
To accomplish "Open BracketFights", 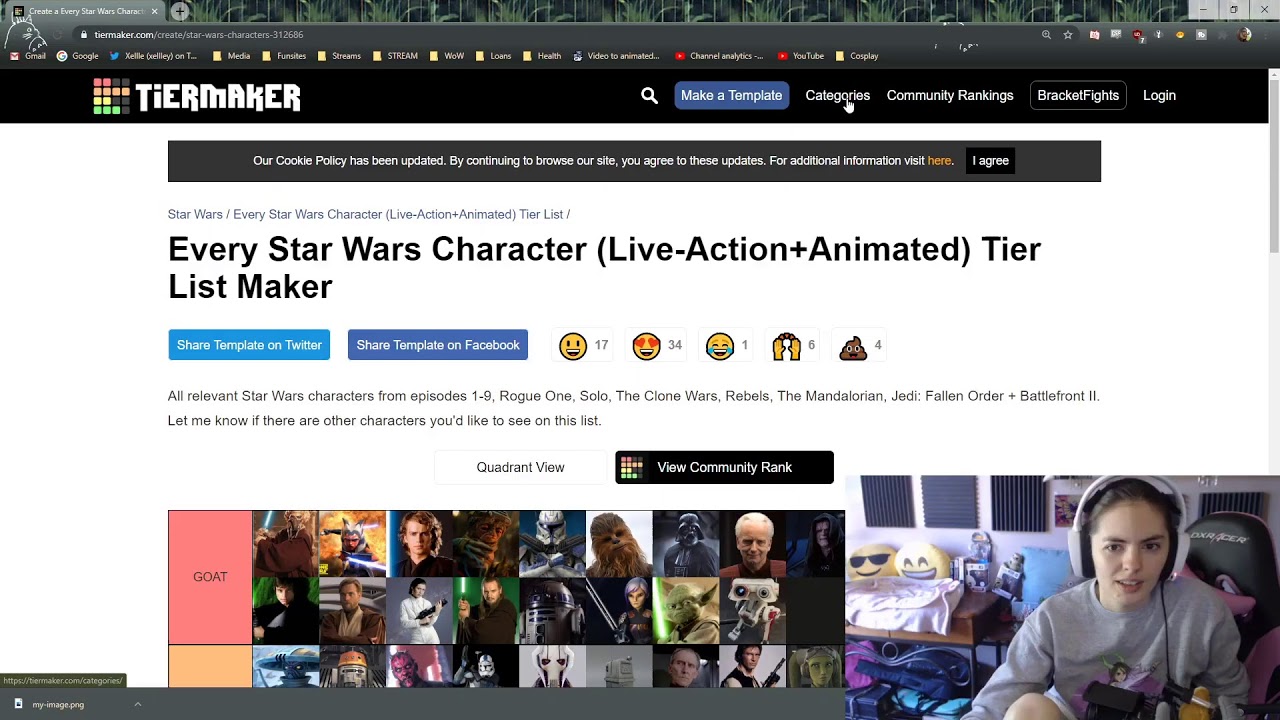I will [1078, 95].
